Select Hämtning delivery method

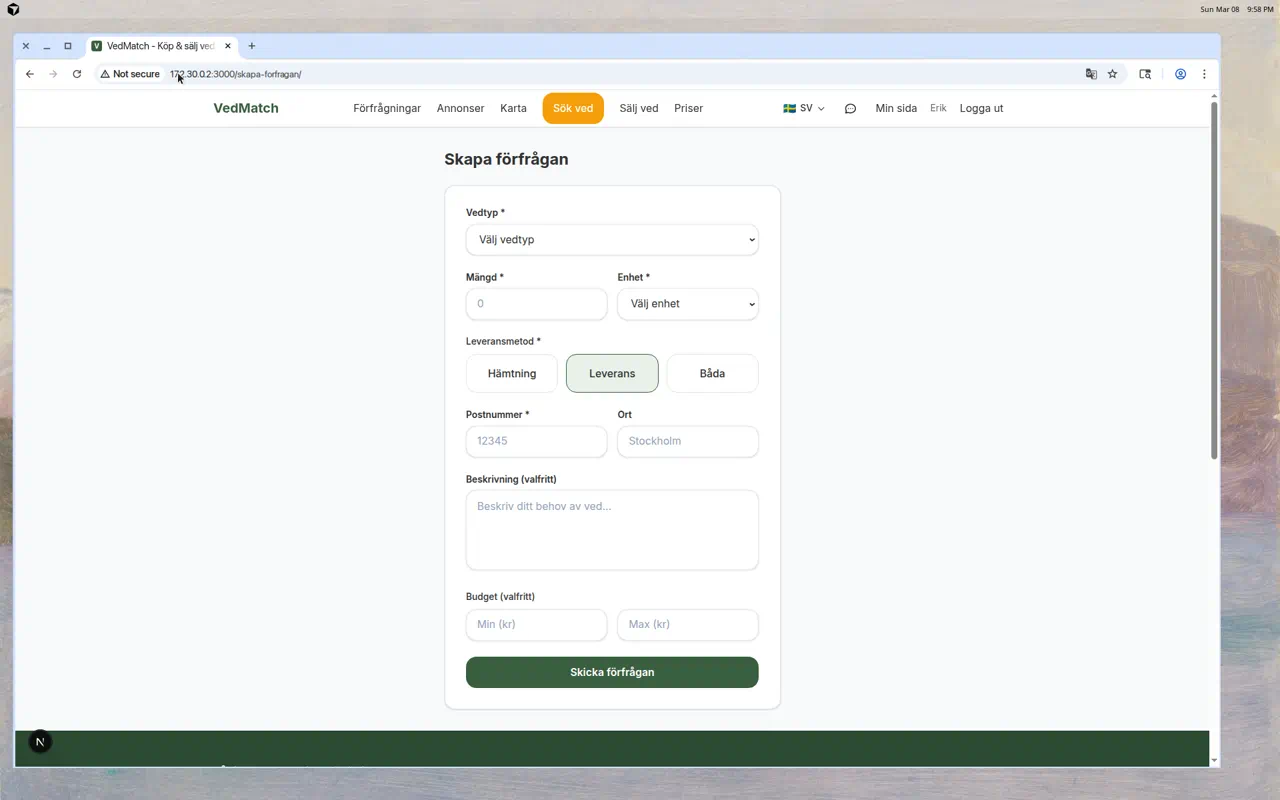point(512,373)
